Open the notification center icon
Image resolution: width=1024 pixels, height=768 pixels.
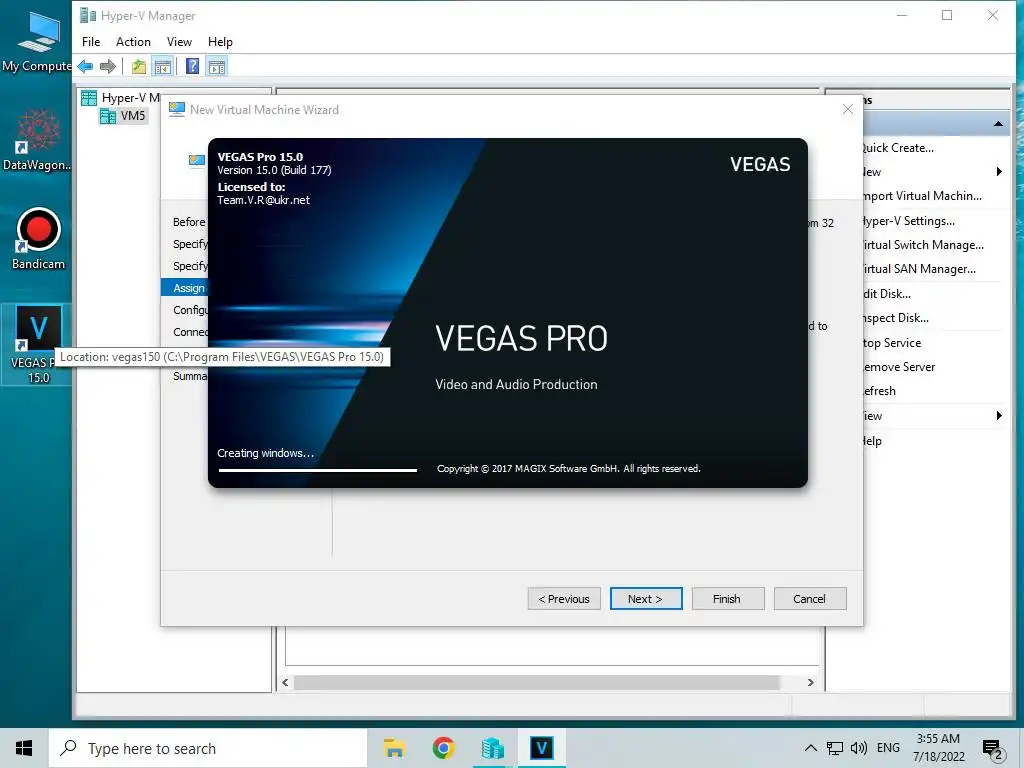point(993,749)
